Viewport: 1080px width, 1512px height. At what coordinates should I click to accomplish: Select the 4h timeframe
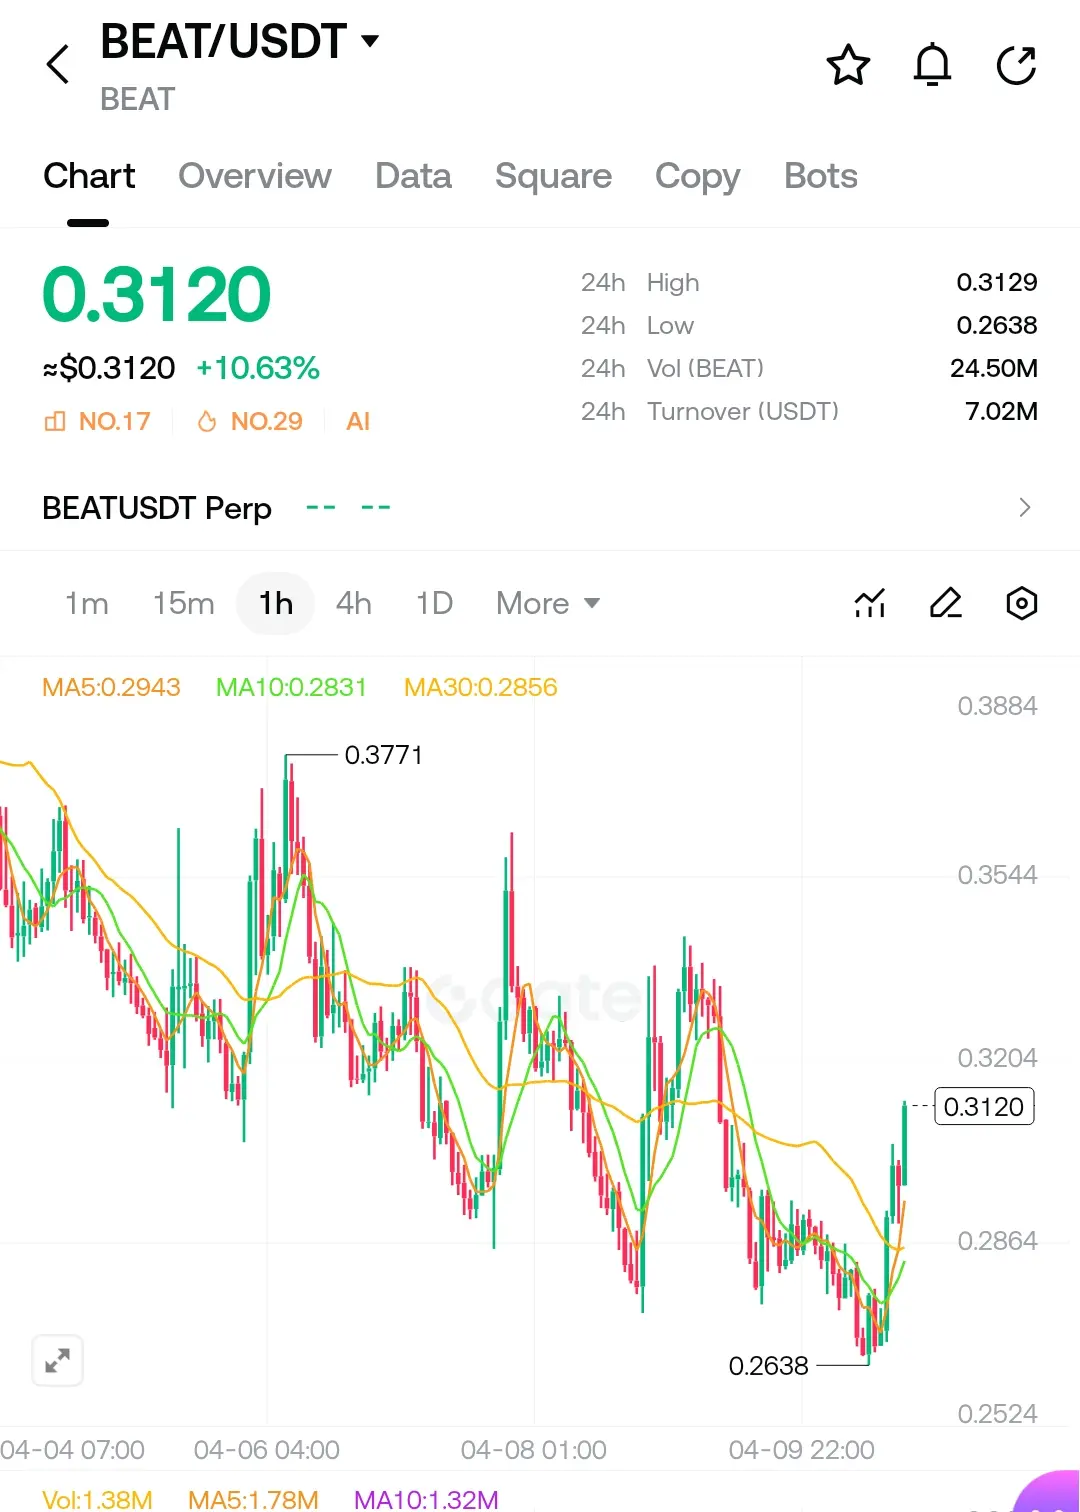354,603
